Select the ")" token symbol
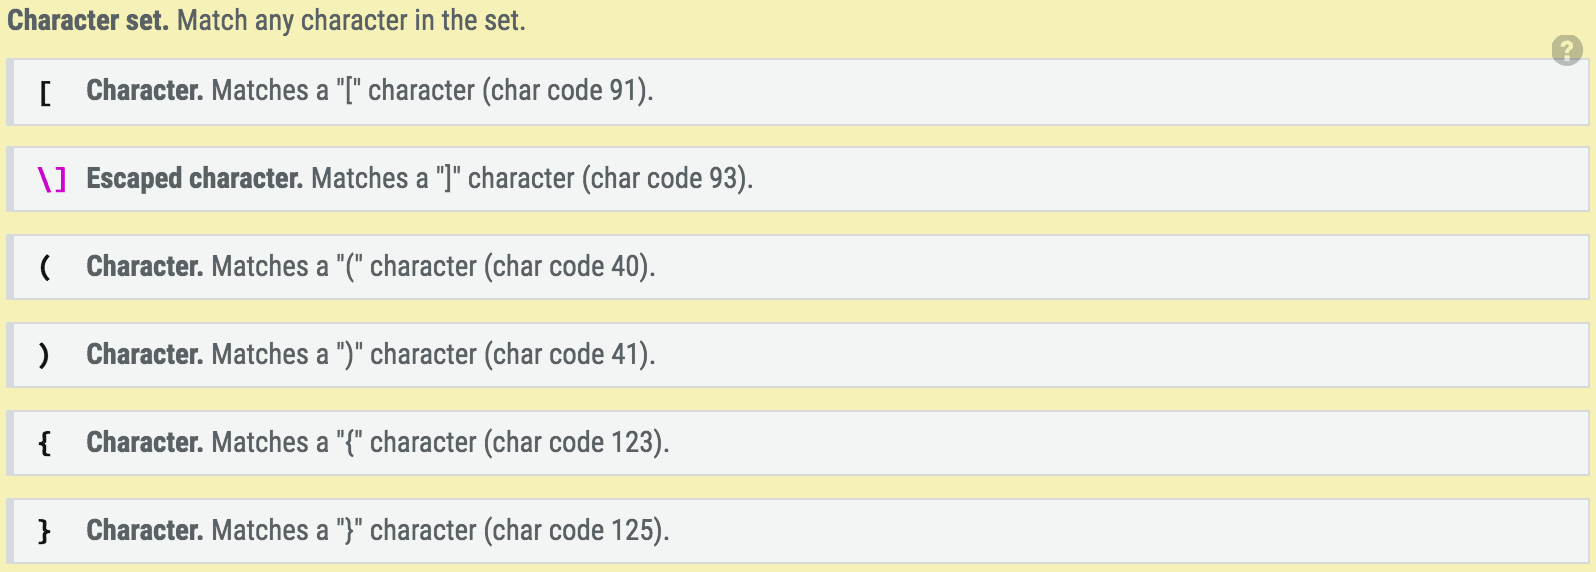Viewport: 1596px width, 572px height. coord(44,355)
